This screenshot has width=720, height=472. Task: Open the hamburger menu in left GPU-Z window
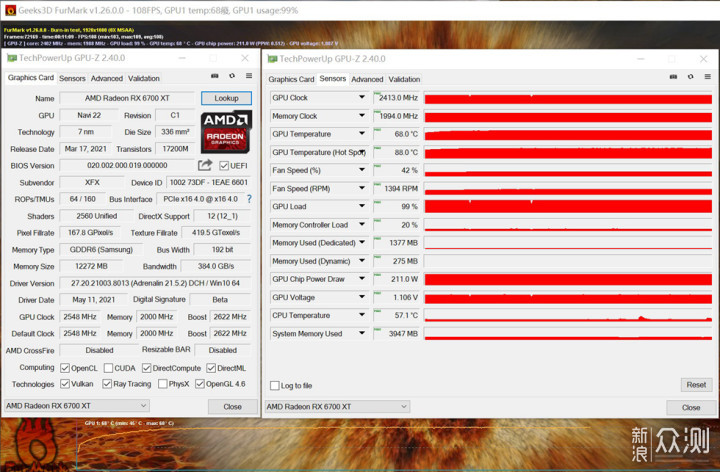(249, 76)
